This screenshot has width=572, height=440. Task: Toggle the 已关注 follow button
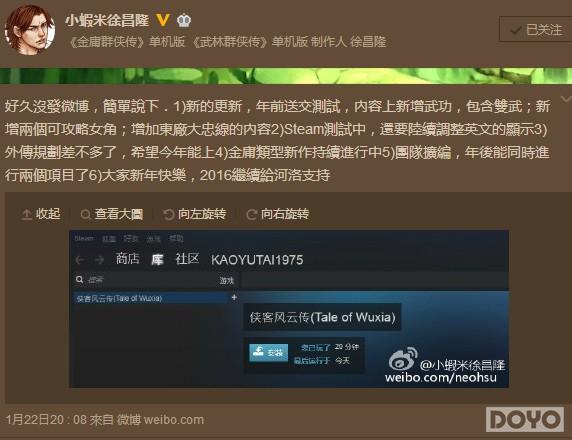click(x=536, y=29)
